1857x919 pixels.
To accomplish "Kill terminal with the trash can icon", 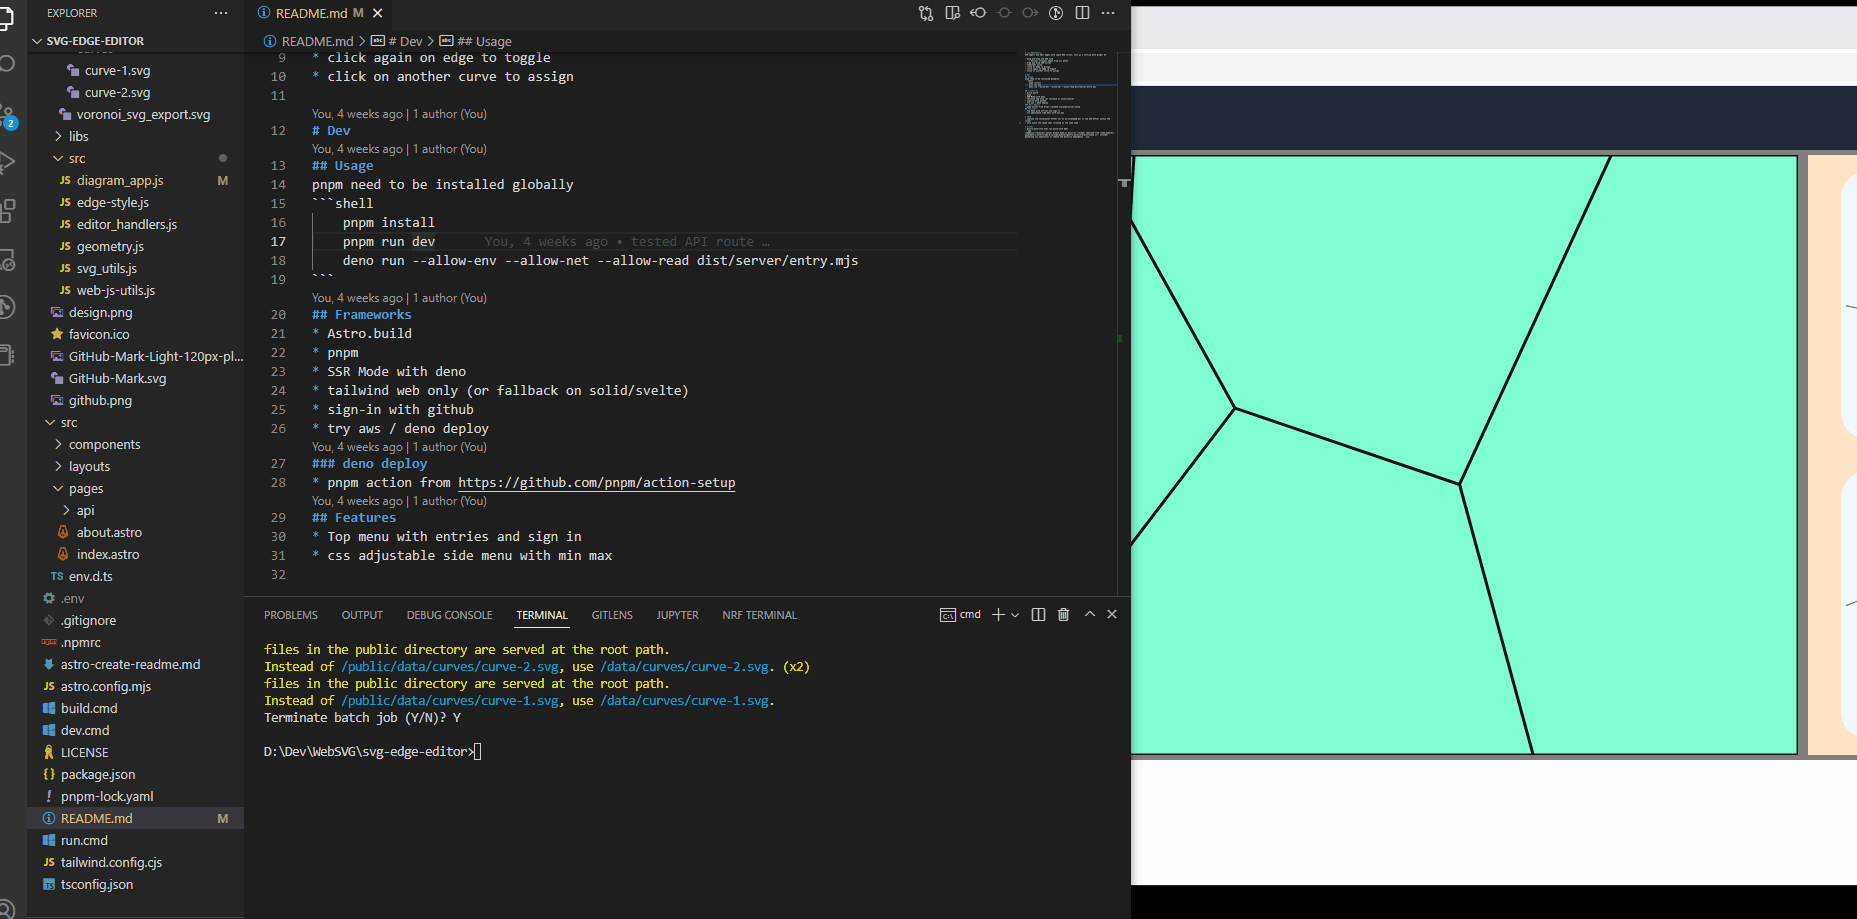I will 1064,614.
